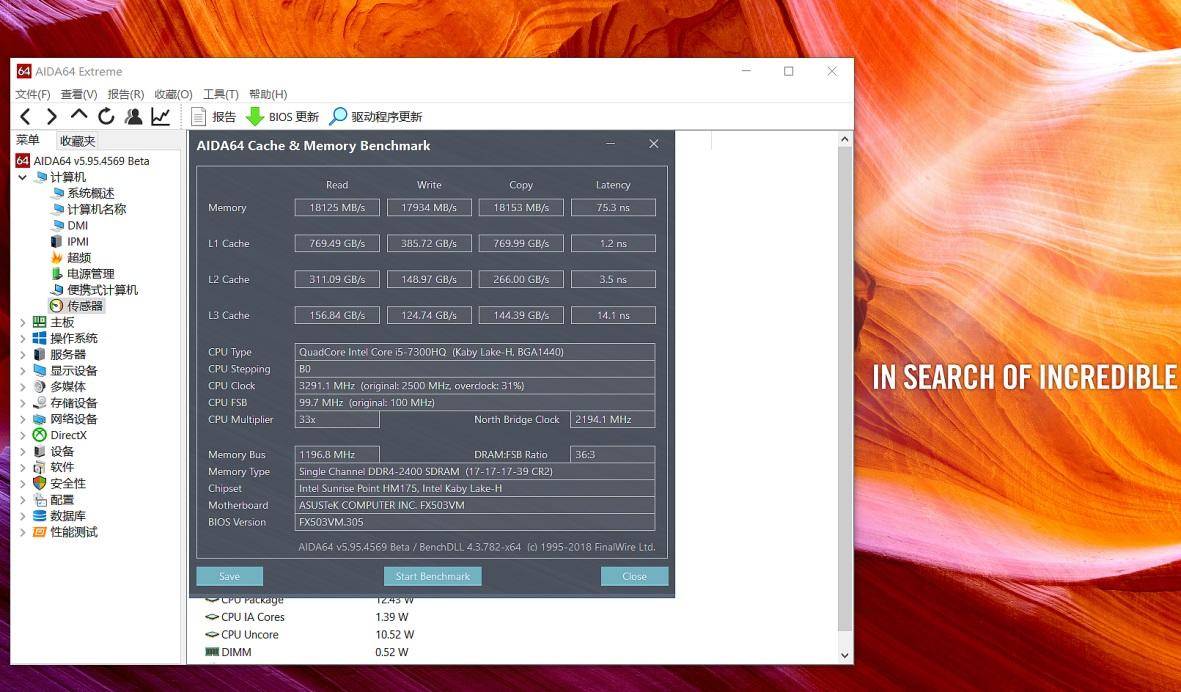Open the 工具(T) menu

click(219, 93)
